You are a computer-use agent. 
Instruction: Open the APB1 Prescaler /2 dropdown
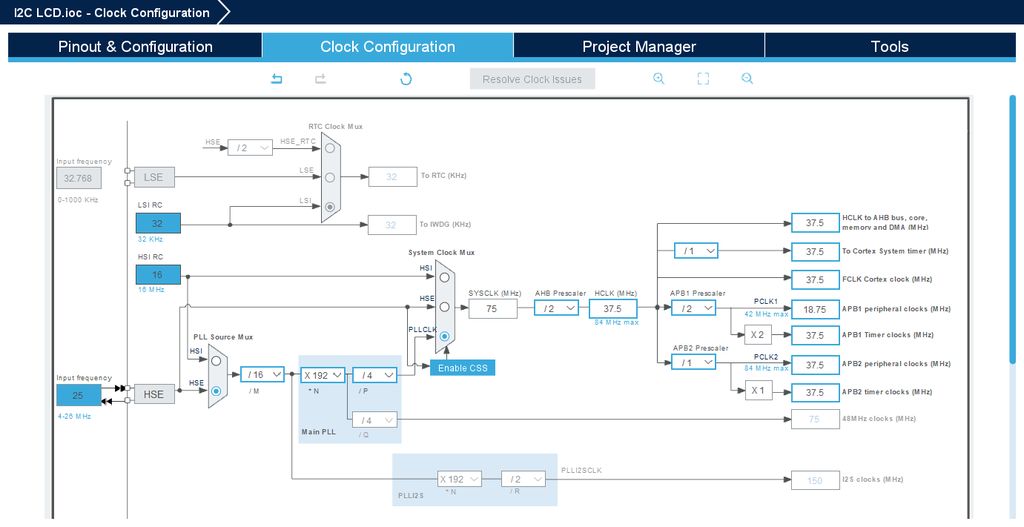[694, 308]
